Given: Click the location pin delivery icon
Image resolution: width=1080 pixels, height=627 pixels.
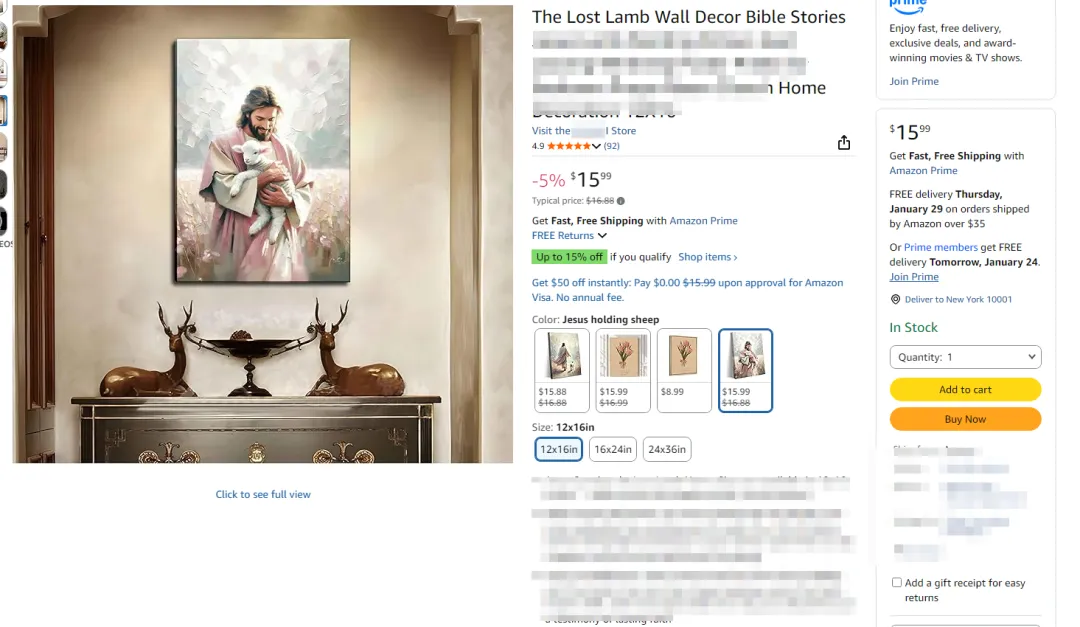Looking at the screenshot, I should pos(895,300).
